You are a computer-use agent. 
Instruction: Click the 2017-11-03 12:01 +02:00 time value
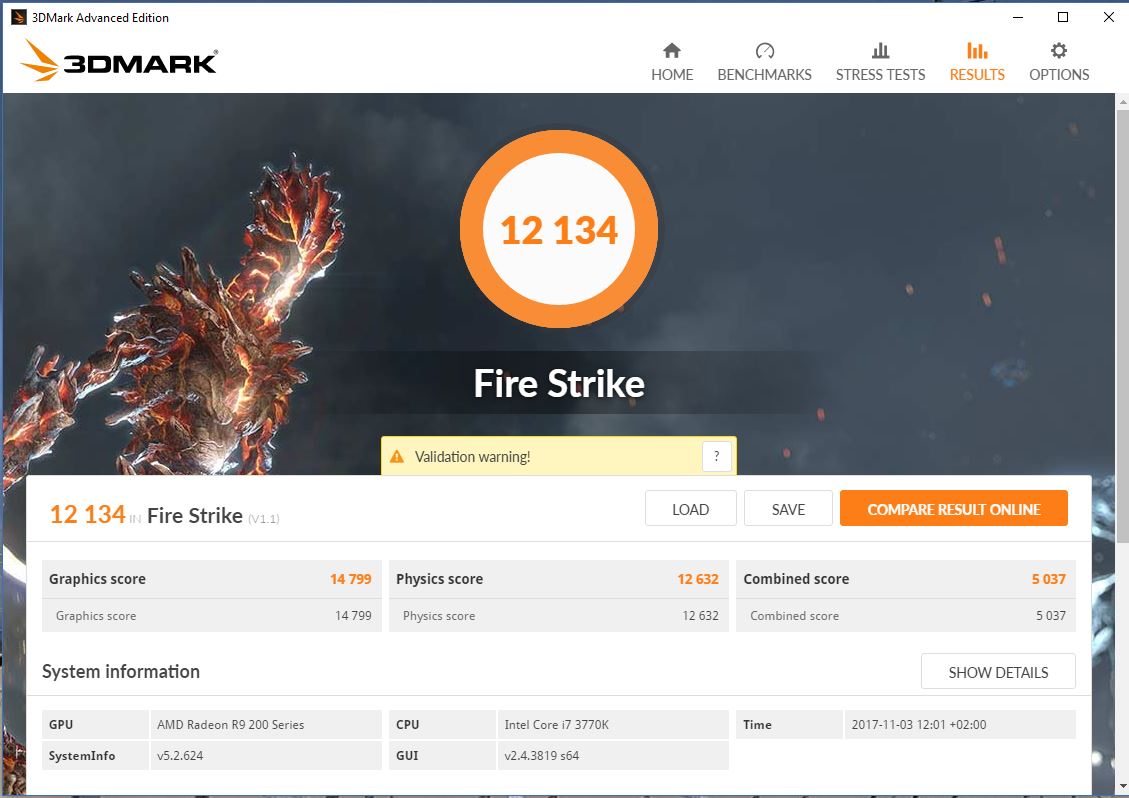919,725
